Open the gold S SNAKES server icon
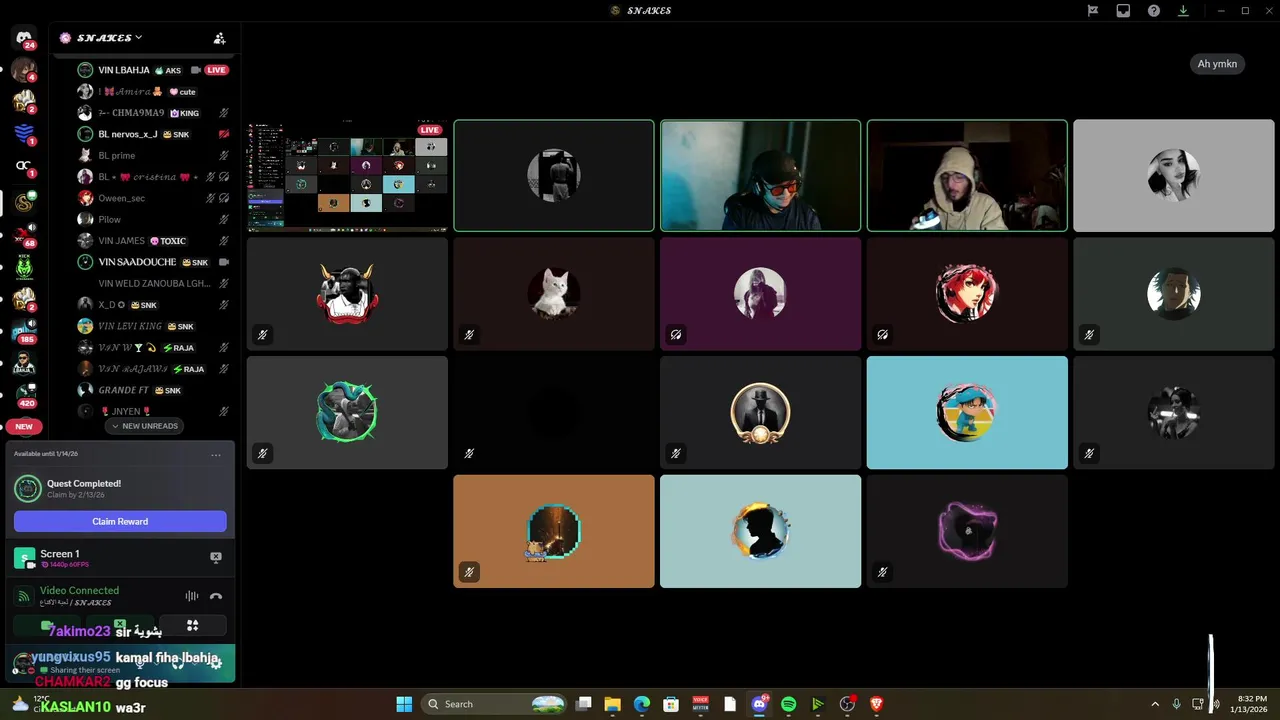1280x720 pixels. click(24, 203)
